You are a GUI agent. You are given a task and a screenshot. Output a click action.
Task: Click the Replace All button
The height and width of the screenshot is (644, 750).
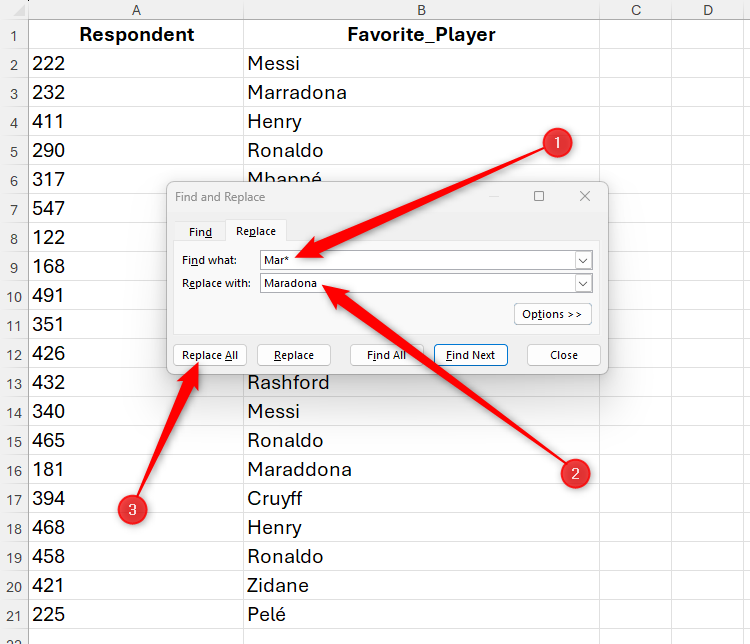point(210,355)
